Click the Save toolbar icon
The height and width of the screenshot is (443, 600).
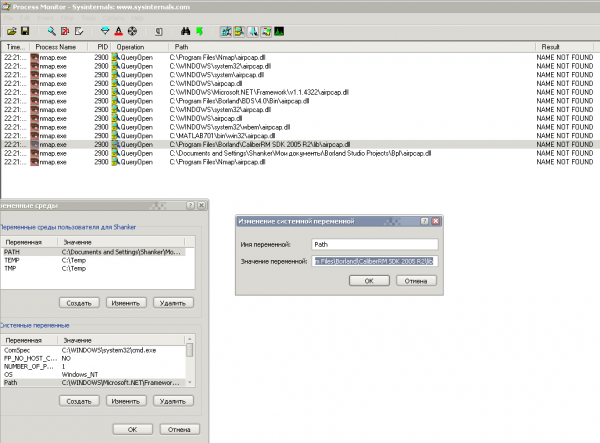(x=25, y=31)
